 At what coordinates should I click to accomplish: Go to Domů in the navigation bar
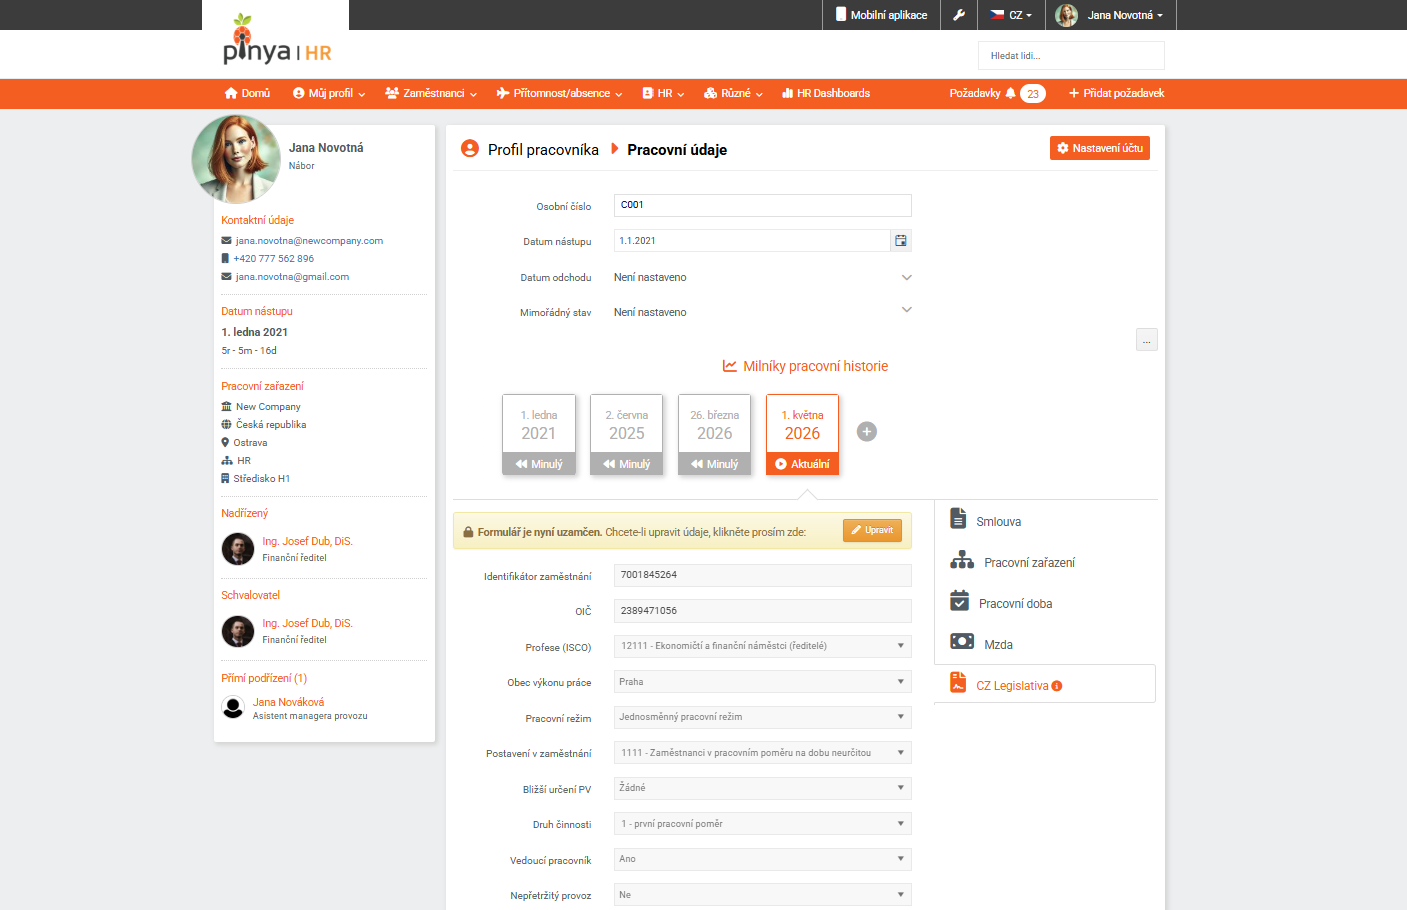(247, 93)
